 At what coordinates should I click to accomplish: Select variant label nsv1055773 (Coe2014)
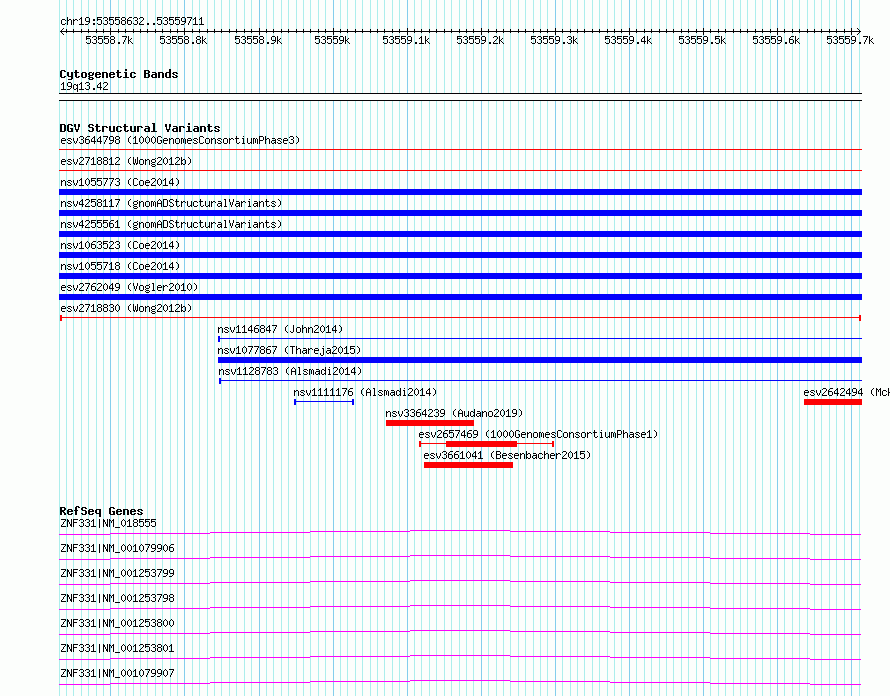coord(120,182)
